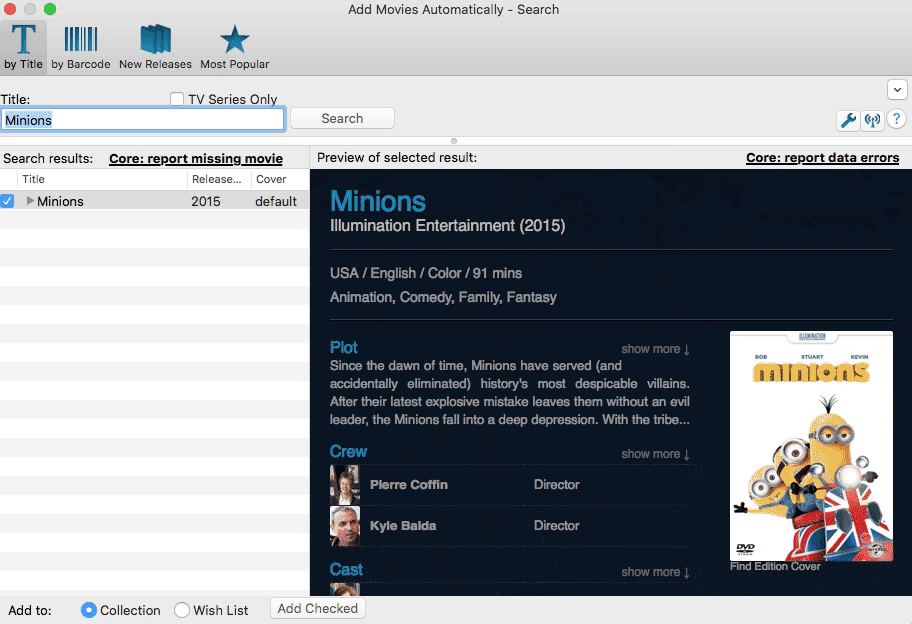Click the Minions DVD cover thumbnail
Screen dimensions: 912x624
tap(811, 445)
